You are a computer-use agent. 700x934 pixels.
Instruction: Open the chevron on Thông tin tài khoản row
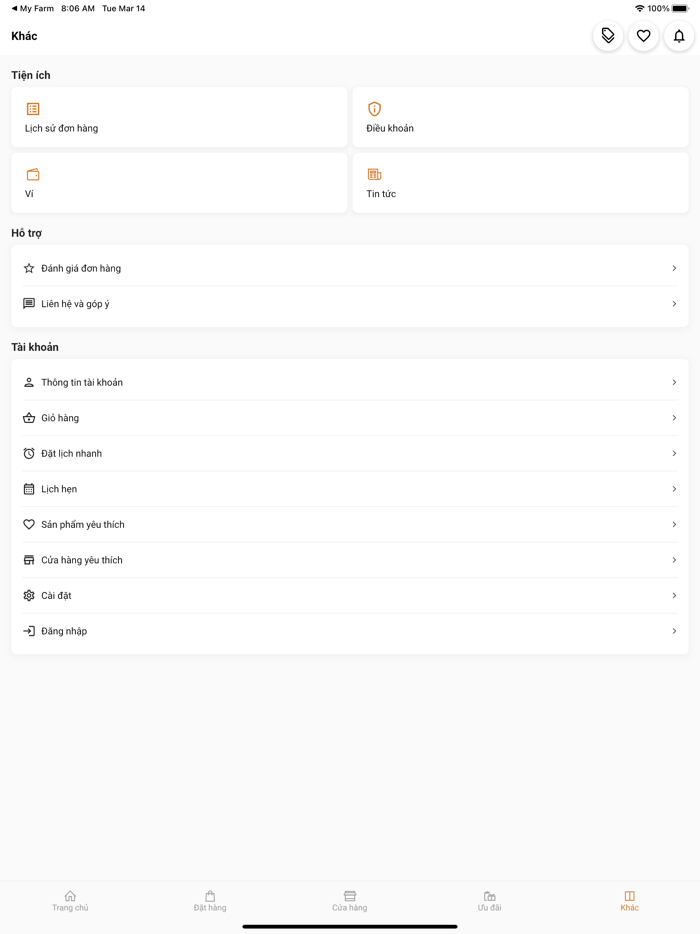point(673,382)
